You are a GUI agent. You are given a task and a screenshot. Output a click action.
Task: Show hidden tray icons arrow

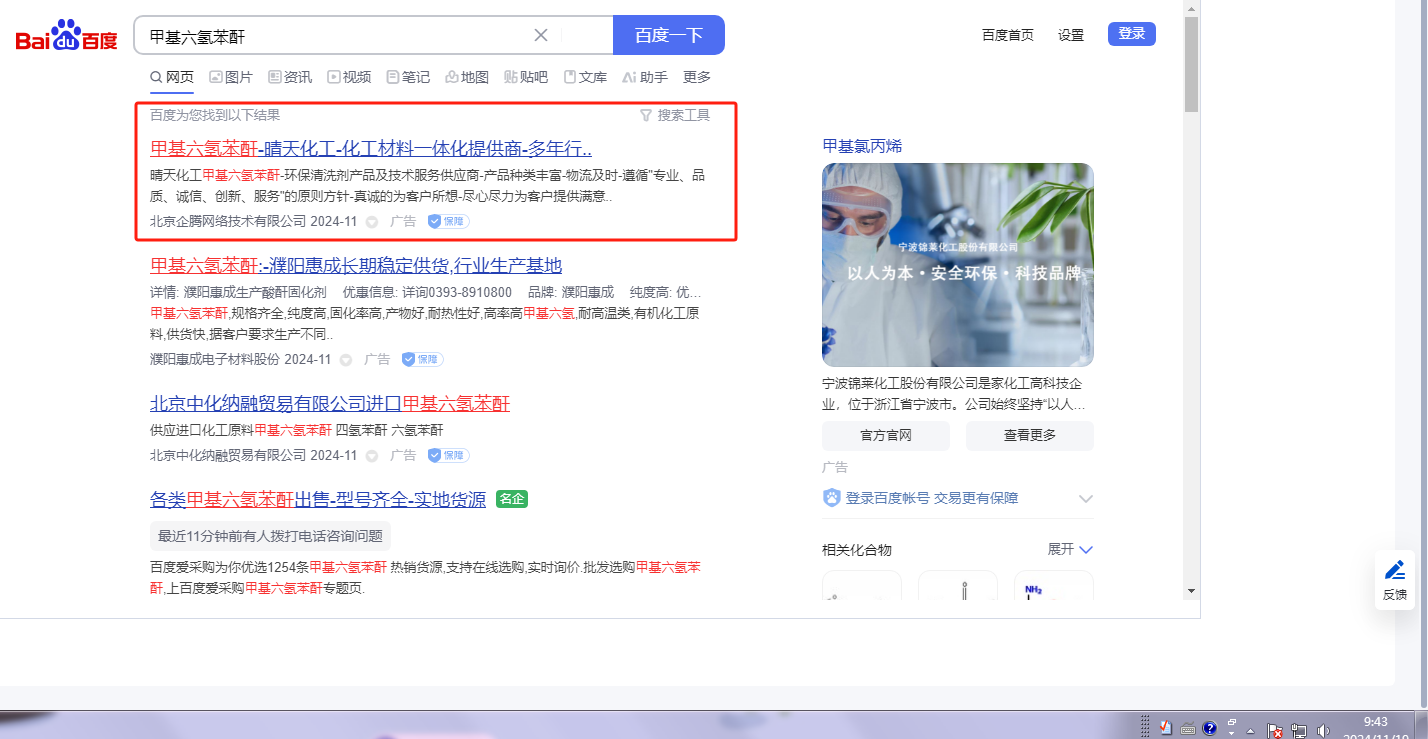(x=1250, y=730)
